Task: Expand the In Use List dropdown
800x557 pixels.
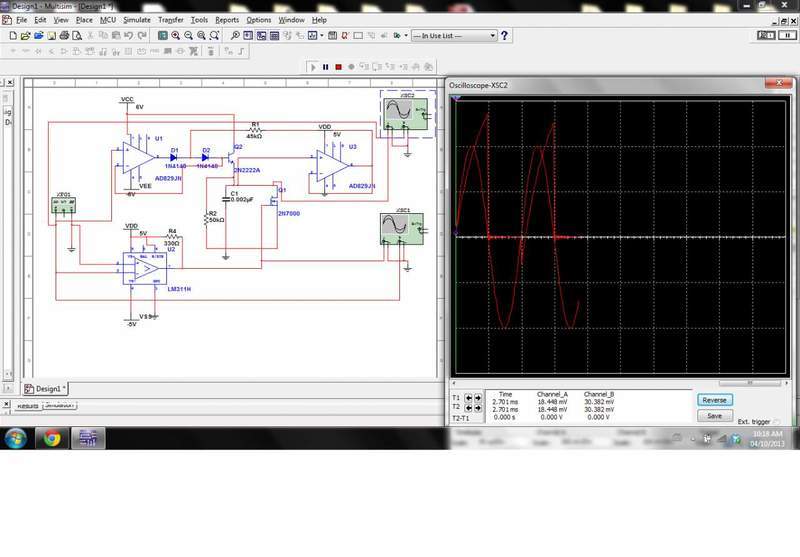Action: click(x=493, y=36)
